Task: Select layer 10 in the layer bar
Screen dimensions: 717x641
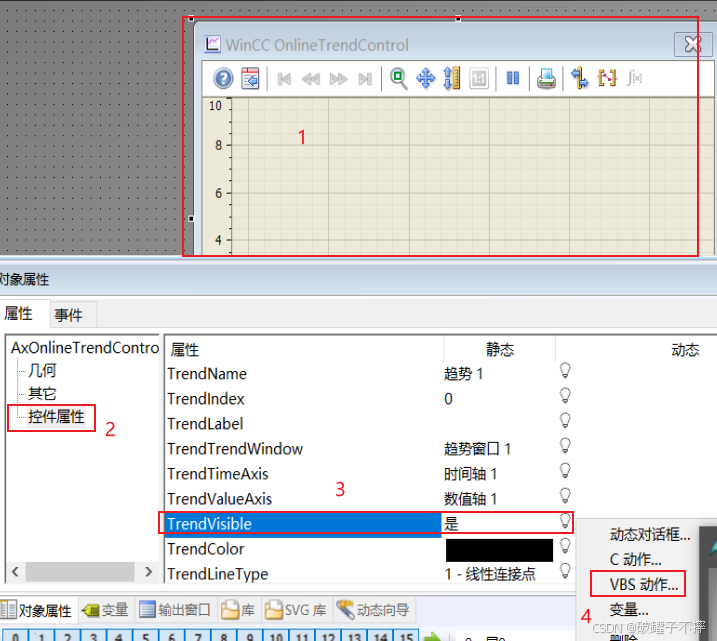Action: tap(276, 636)
